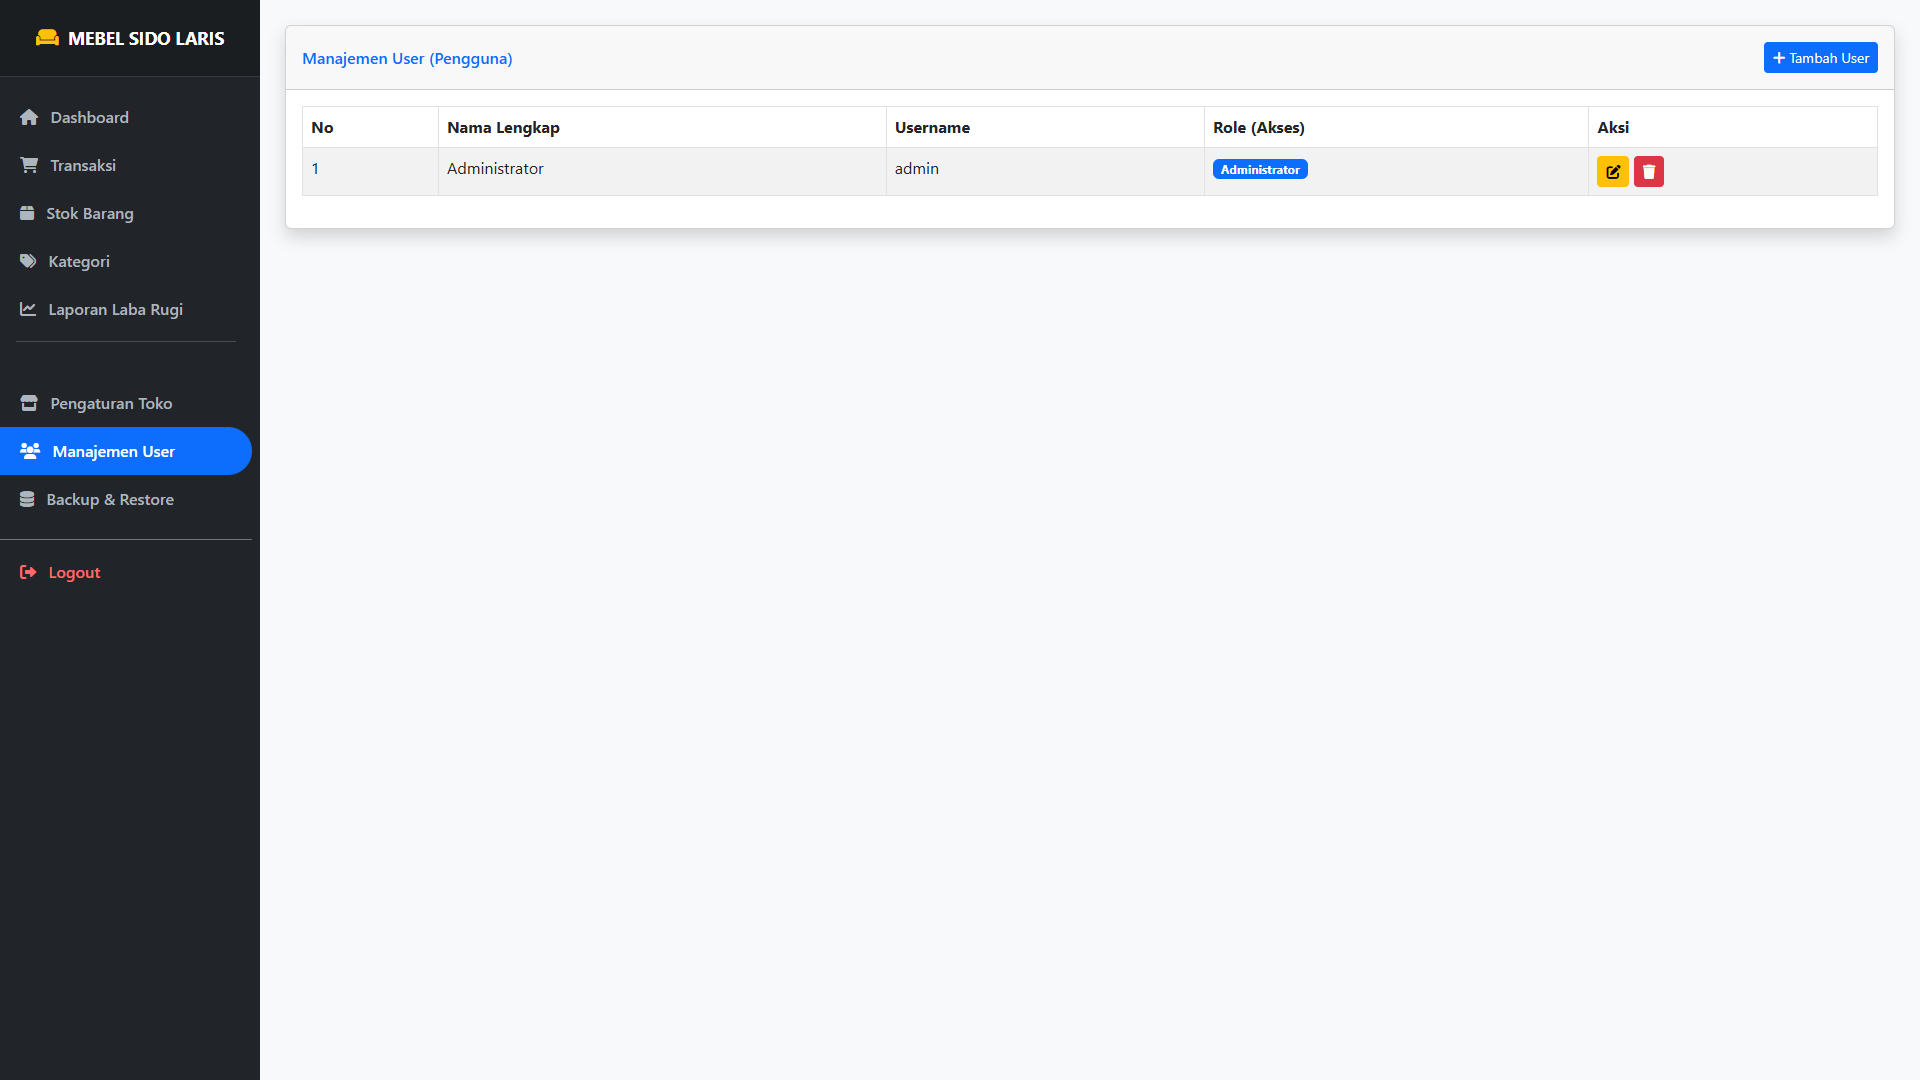Image resolution: width=1920 pixels, height=1080 pixels.
Task: Click the Logout arrow icon
Action: tap(28, 573)
